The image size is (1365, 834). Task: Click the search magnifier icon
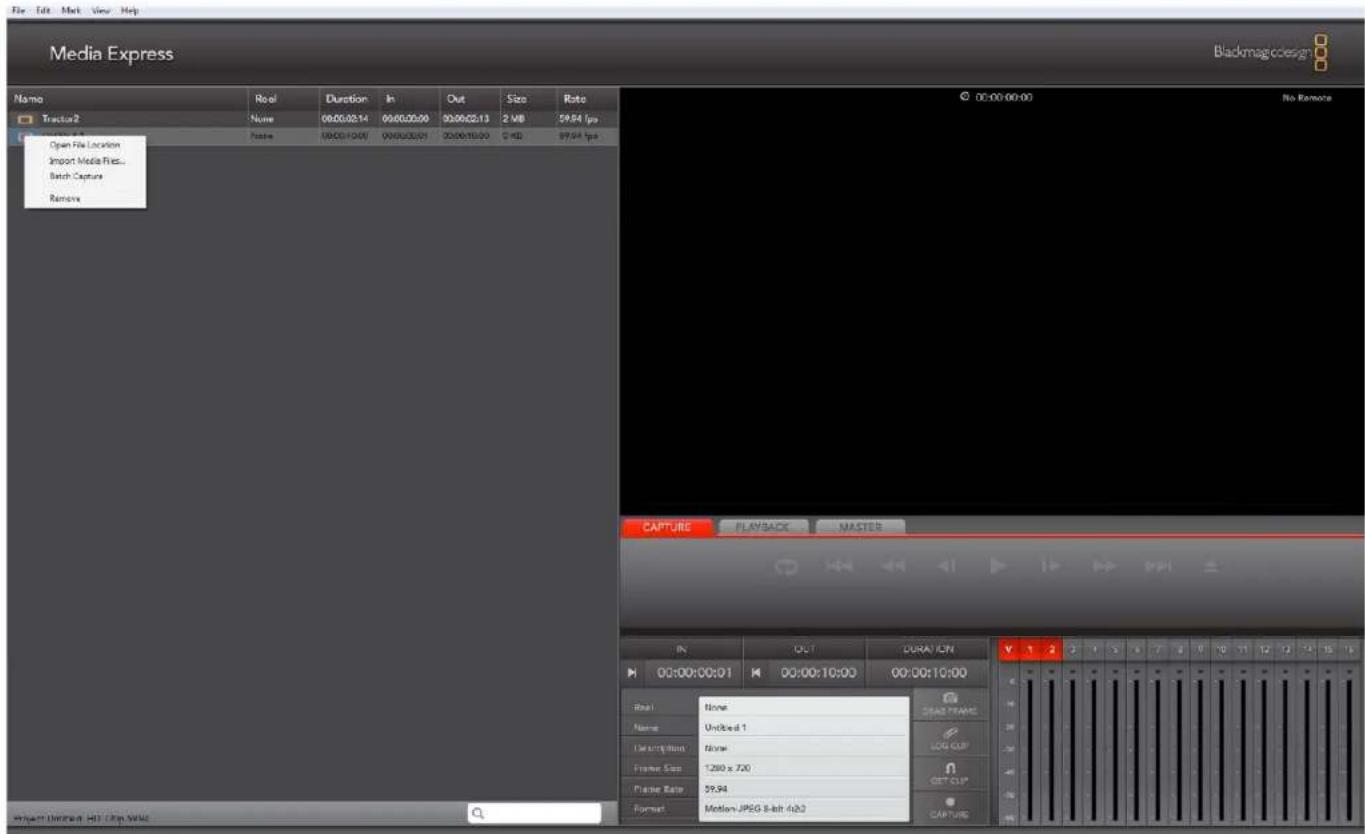pyautogui.click(x=479, y=814)
